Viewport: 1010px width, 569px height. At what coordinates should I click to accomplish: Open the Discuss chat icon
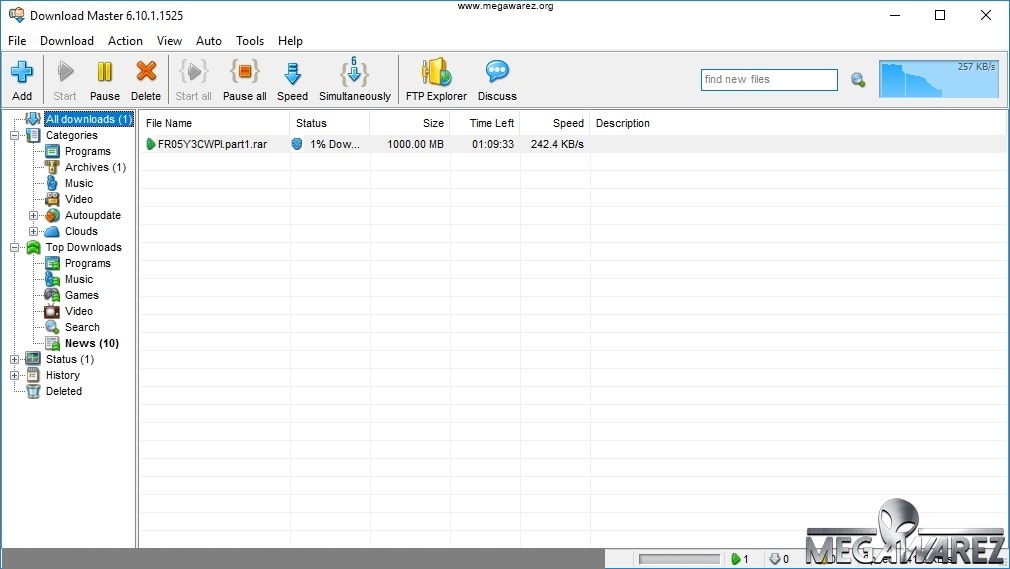497,72
